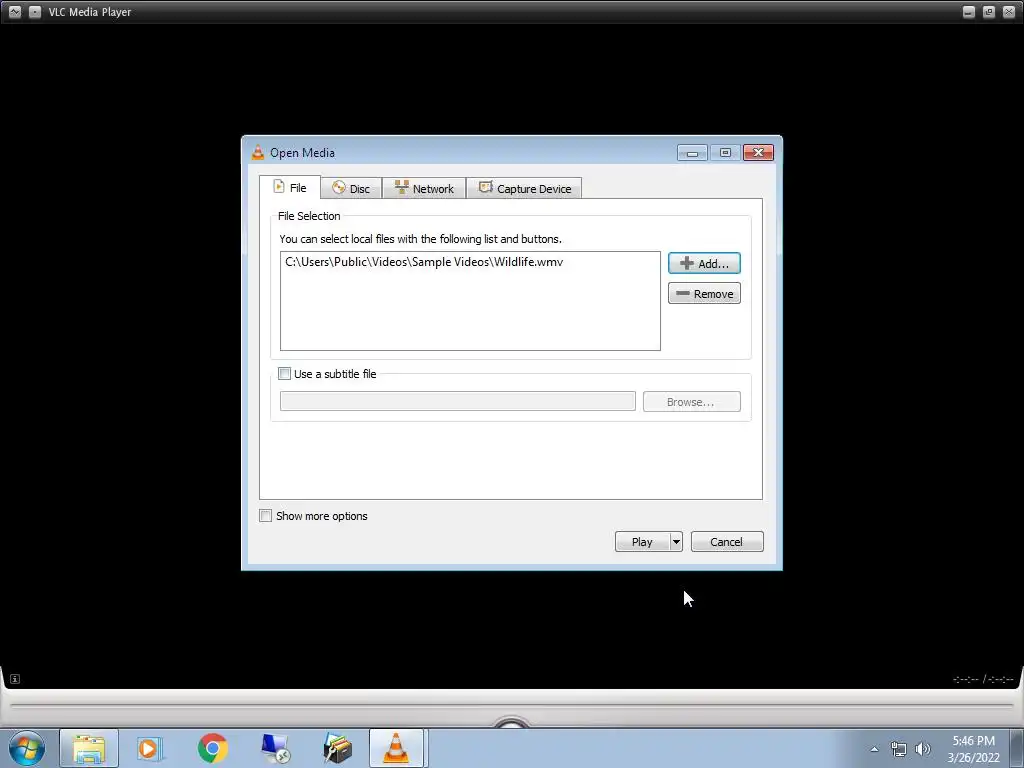Click the Add... button
This screenshot has height=768, width=1024.
click(x=704, y=263)
